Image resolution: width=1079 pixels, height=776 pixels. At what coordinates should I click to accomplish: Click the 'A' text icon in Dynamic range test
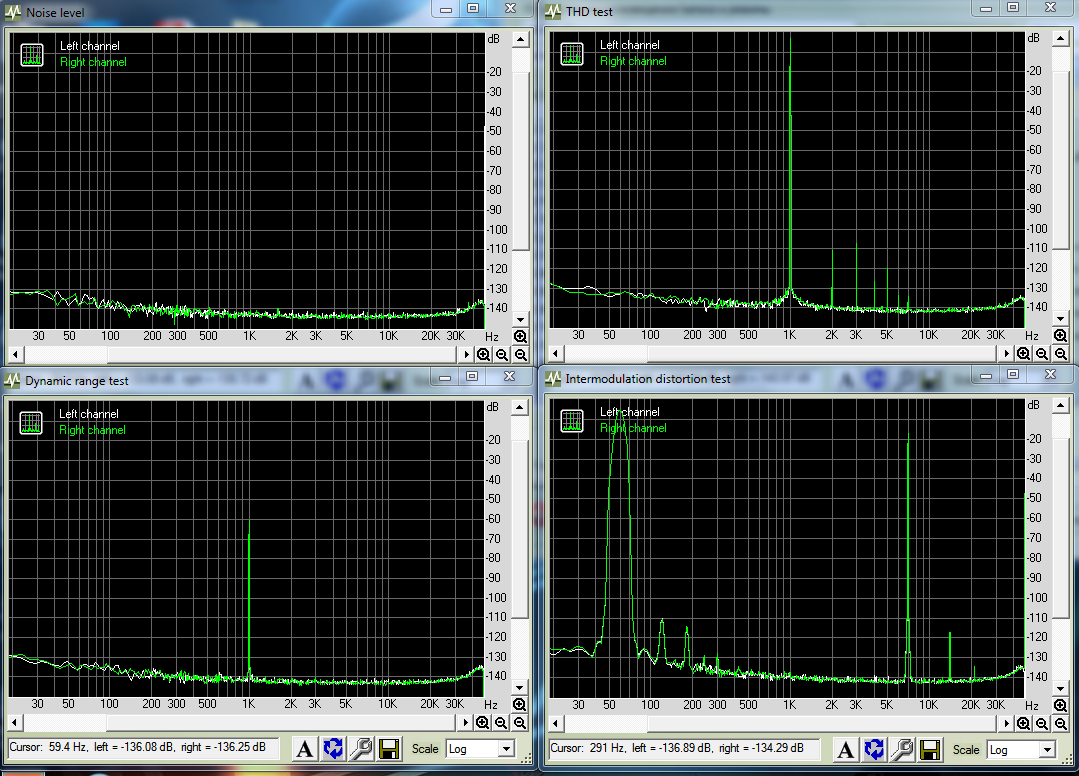click(x=304, y=748)
